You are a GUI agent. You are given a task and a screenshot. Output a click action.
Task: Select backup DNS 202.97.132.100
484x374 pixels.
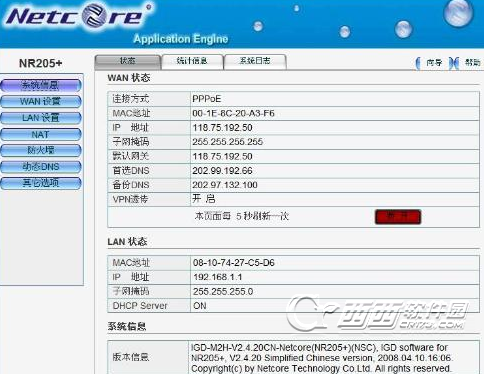(225, 185)
